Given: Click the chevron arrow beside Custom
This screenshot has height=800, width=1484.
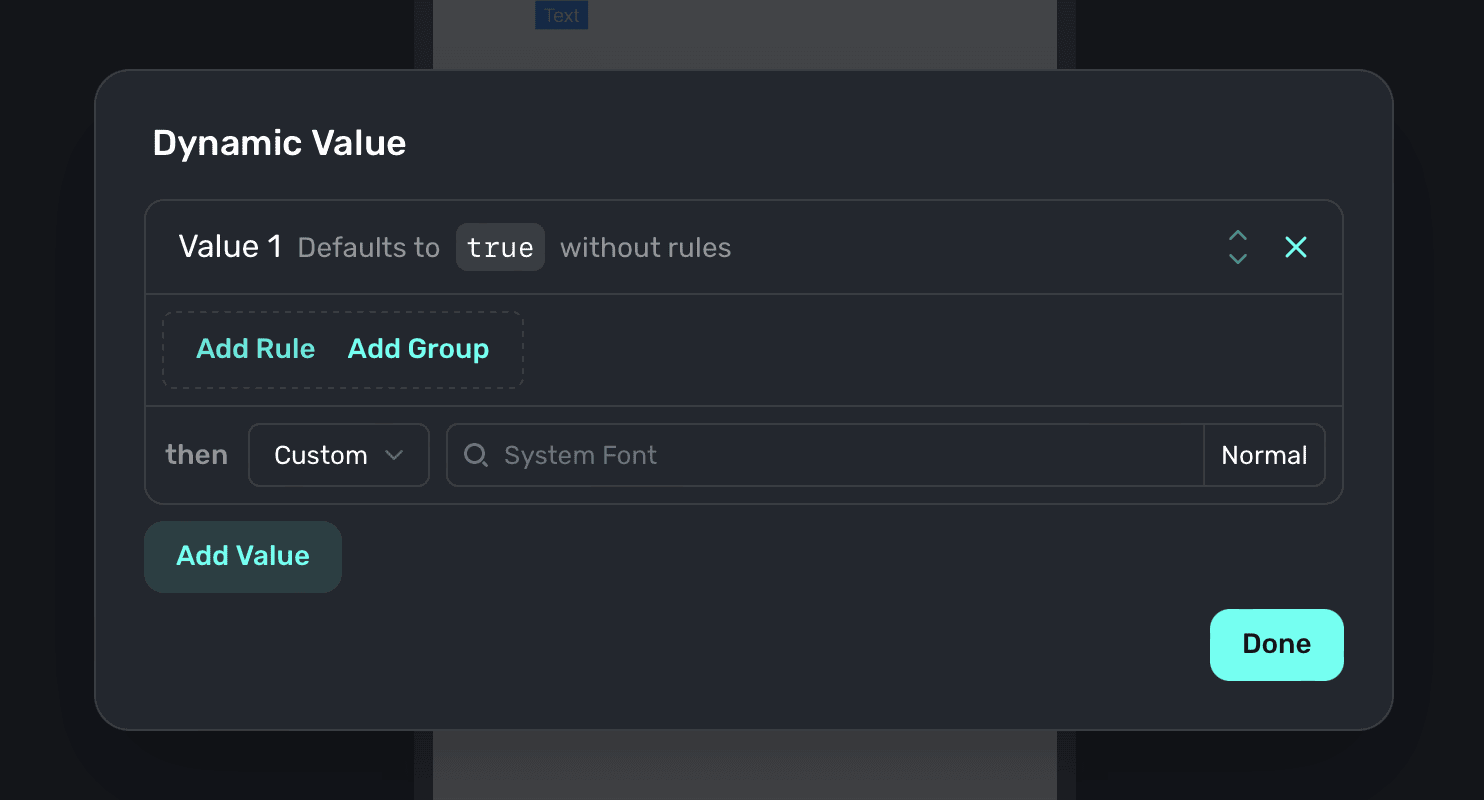Looking at the screenshot, I should (x=394, y=456).
